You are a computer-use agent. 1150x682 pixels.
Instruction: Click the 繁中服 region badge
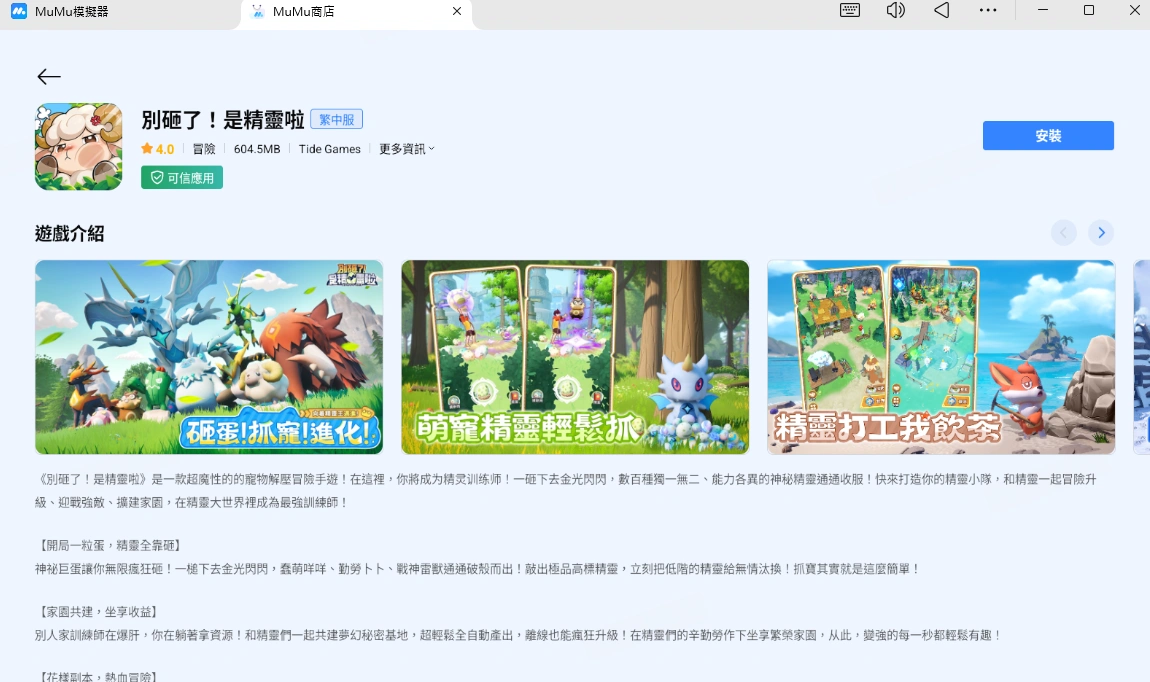tap(337, 120)
